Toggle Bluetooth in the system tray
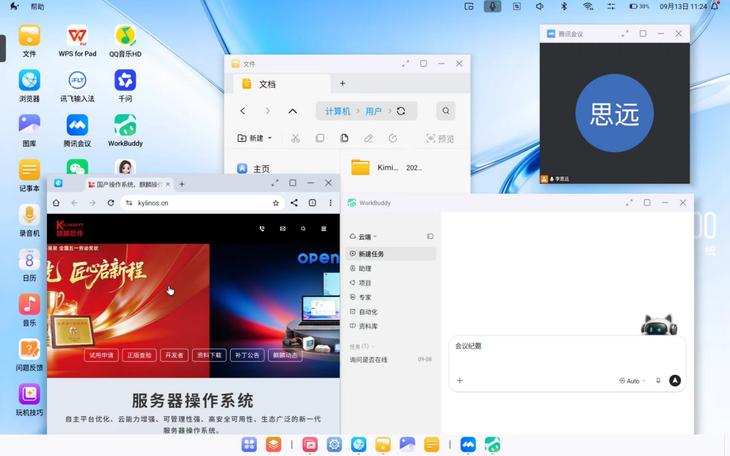The width and height of the screenshot is (730, 456). (x=564, y=7)
